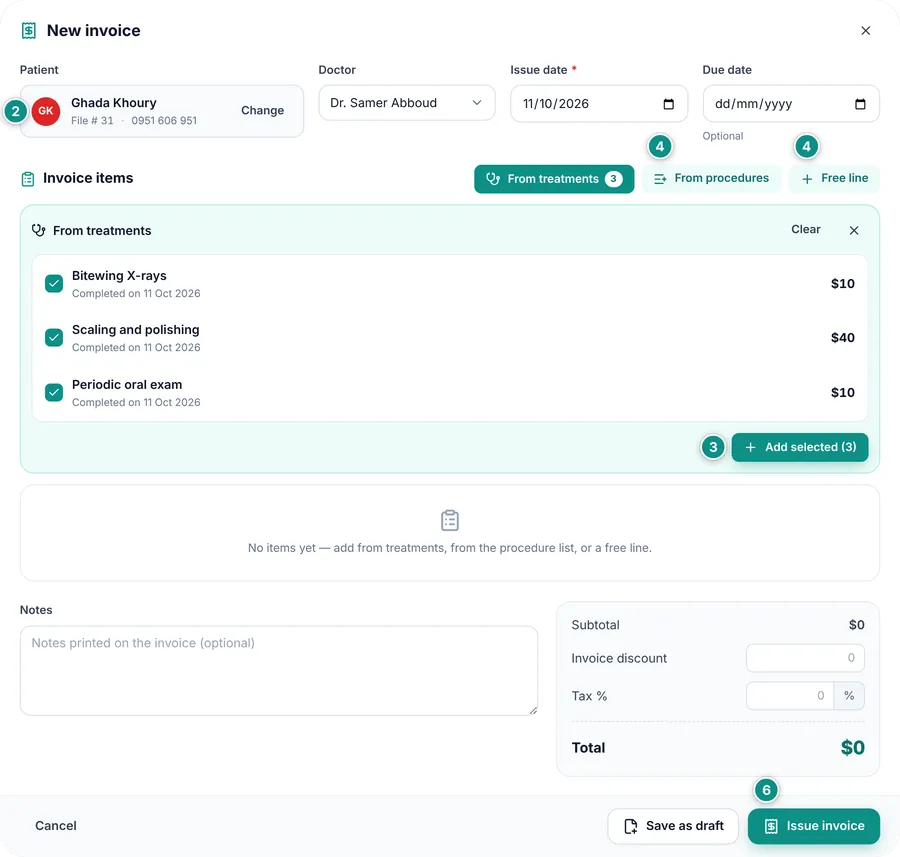Open the Doctor dropdown
This screenshot has width=900, height=857.
(x=407, y=103)
